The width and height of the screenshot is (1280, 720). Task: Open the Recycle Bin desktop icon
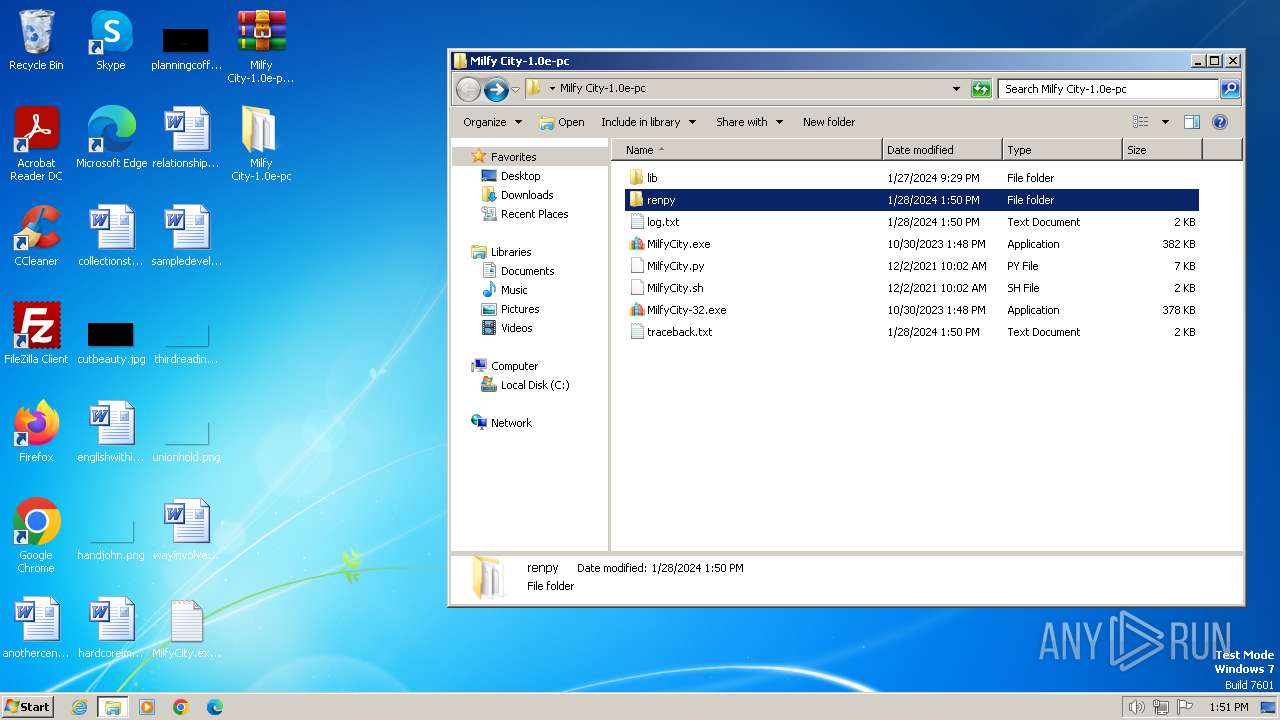tap(36, 41)
